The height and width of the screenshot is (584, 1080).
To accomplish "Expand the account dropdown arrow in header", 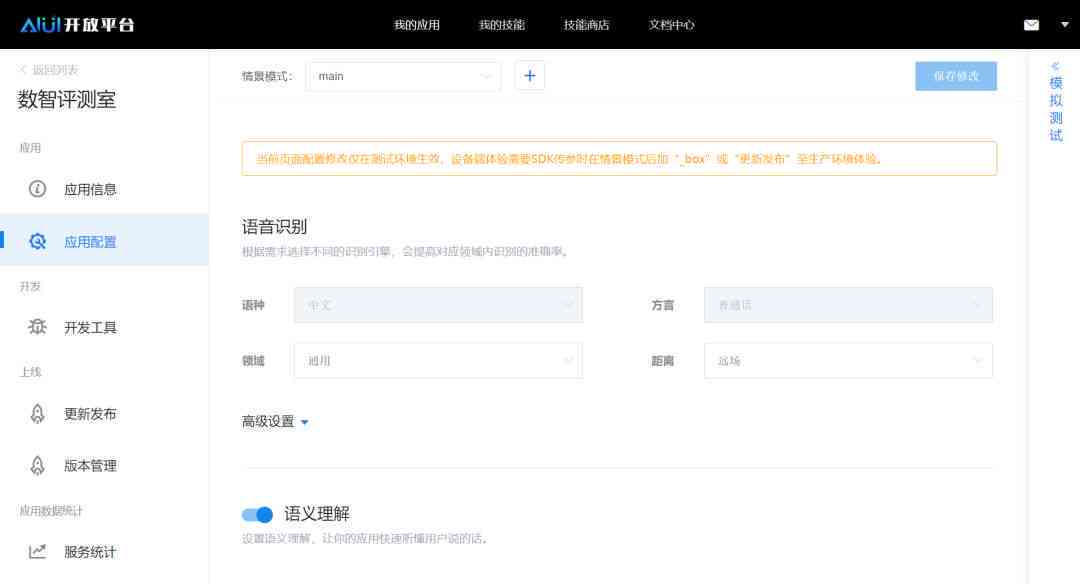I will click(x=1064, y=25).
